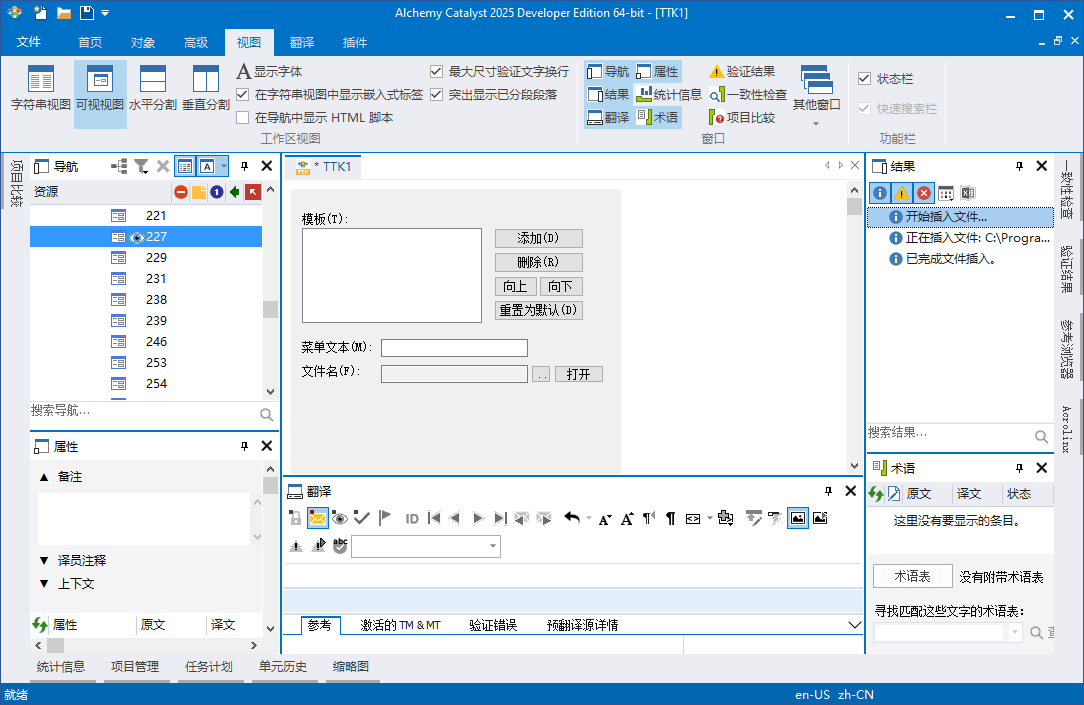The width and height of the screenshot is (1084, 705).
Task: Split the workspace with 垂直分割
Action: 206,88
